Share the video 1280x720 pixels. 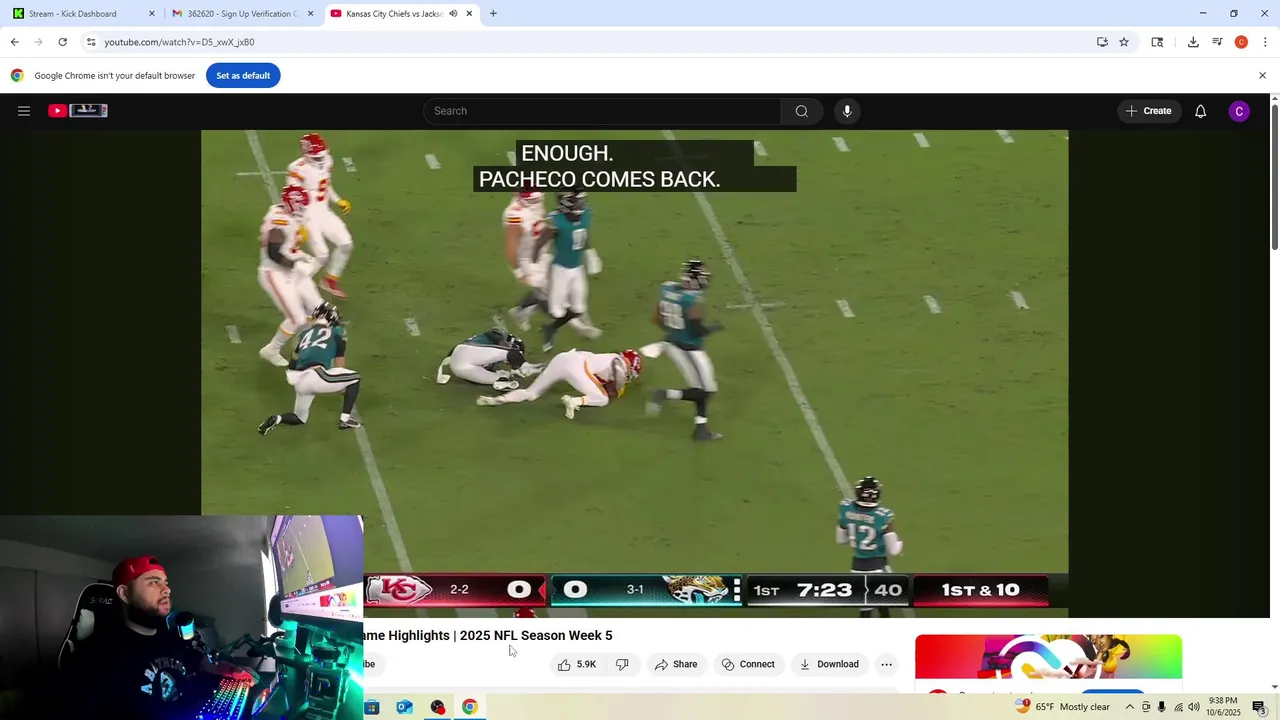pyautogui.click(x=676, y=664)
